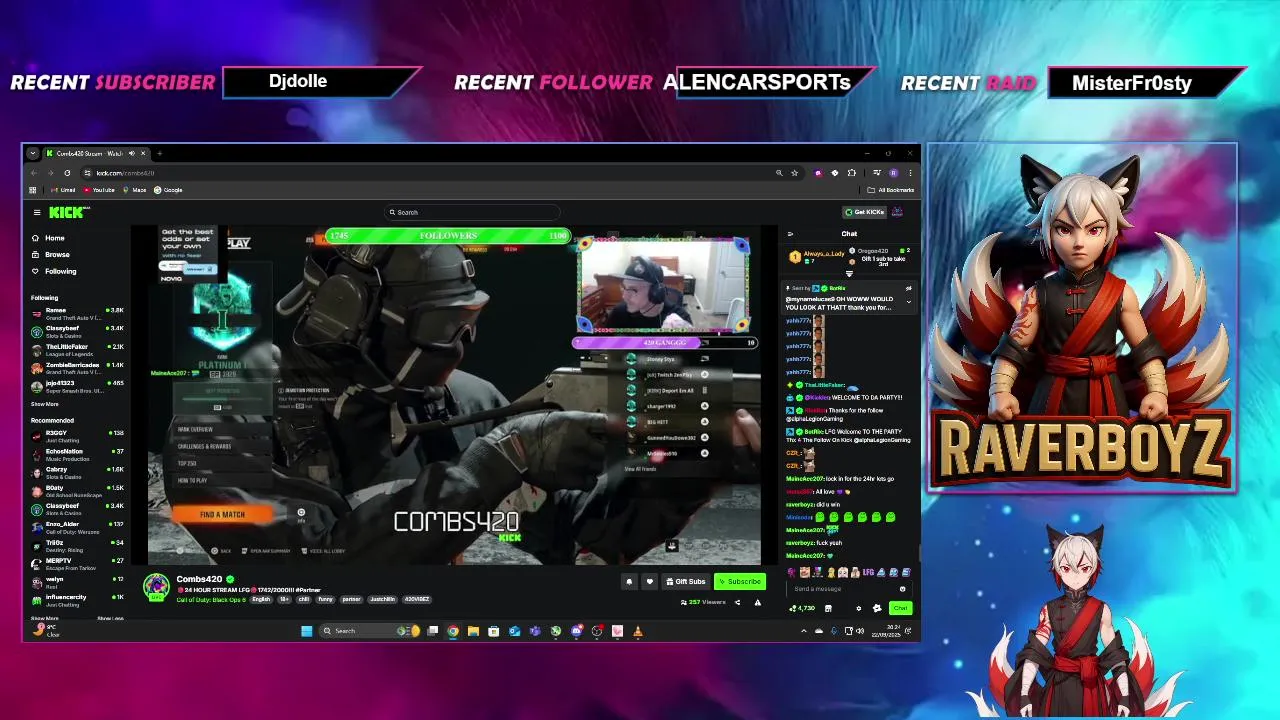The height and width of the screenshot is (720, 1280).
Task: Open Enzo_Alder in Recommended list
Action: click(x=77, y=526)
